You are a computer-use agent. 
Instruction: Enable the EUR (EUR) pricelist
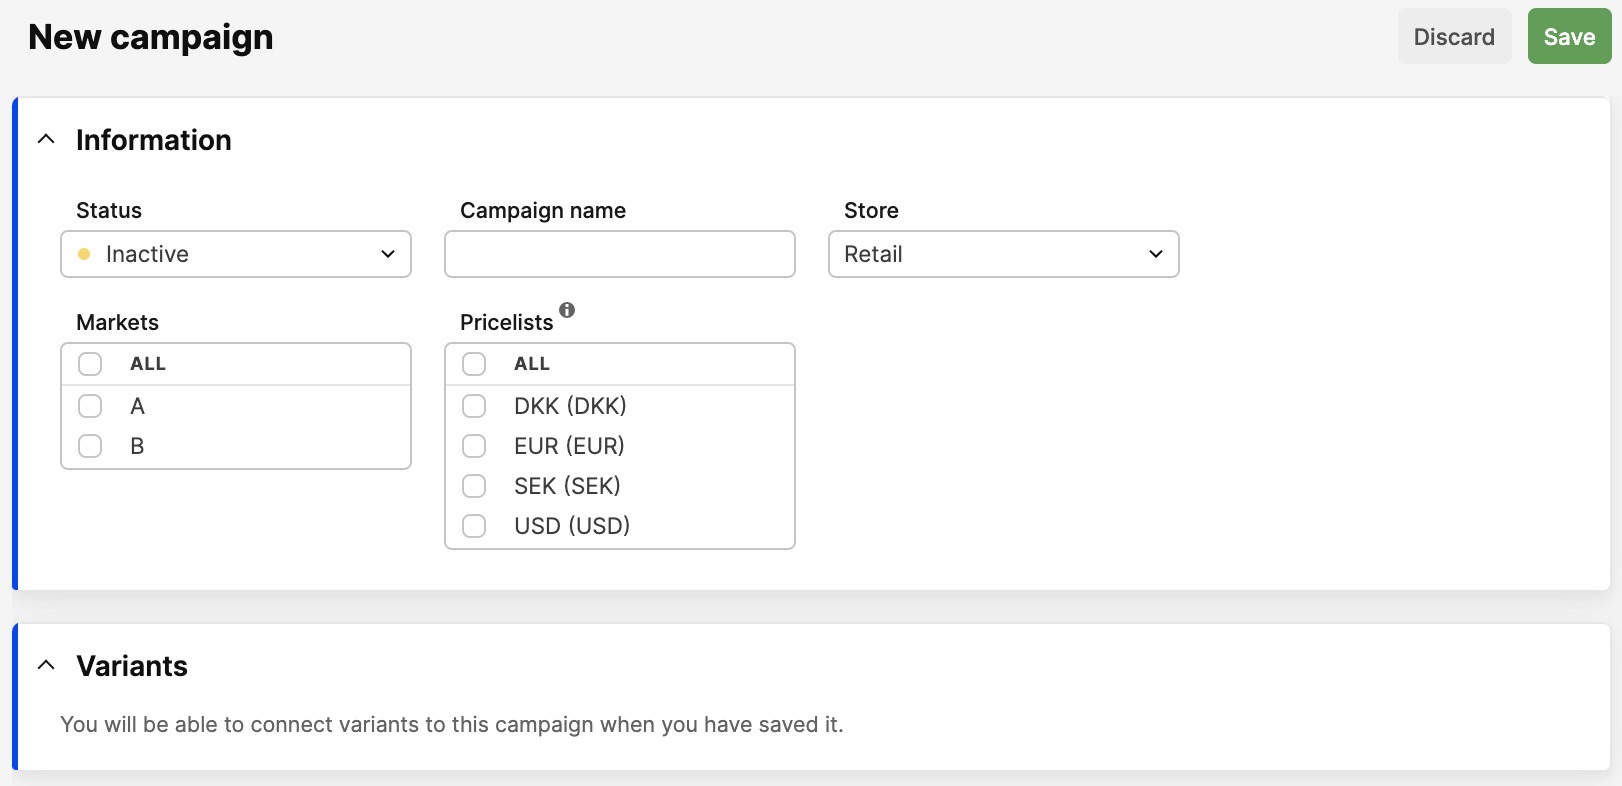click(474, 446)
